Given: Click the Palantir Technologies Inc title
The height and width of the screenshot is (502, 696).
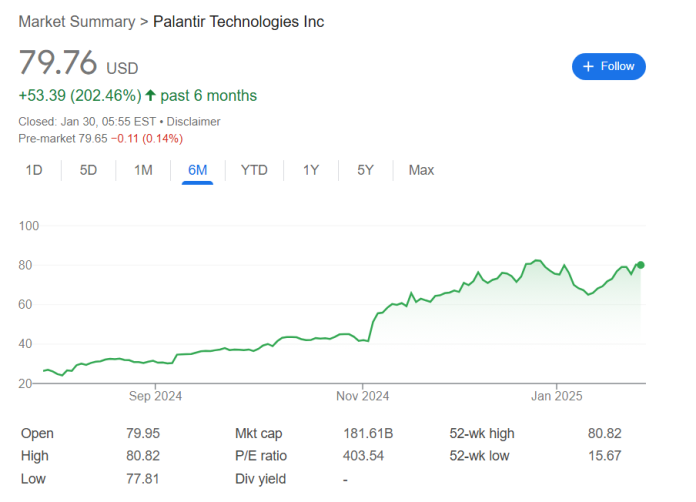Looking at the screenshot, I should (238, 22).
